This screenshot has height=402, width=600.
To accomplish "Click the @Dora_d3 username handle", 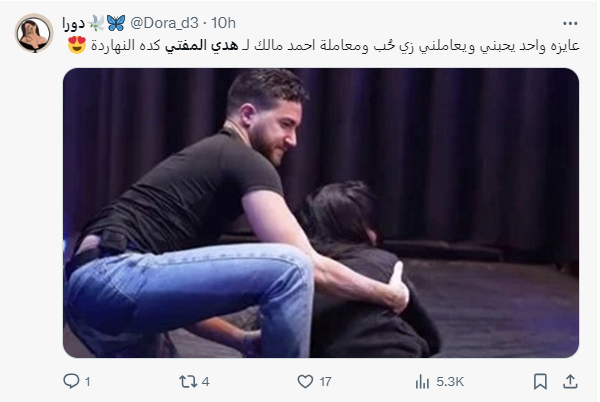I will 164,23.
